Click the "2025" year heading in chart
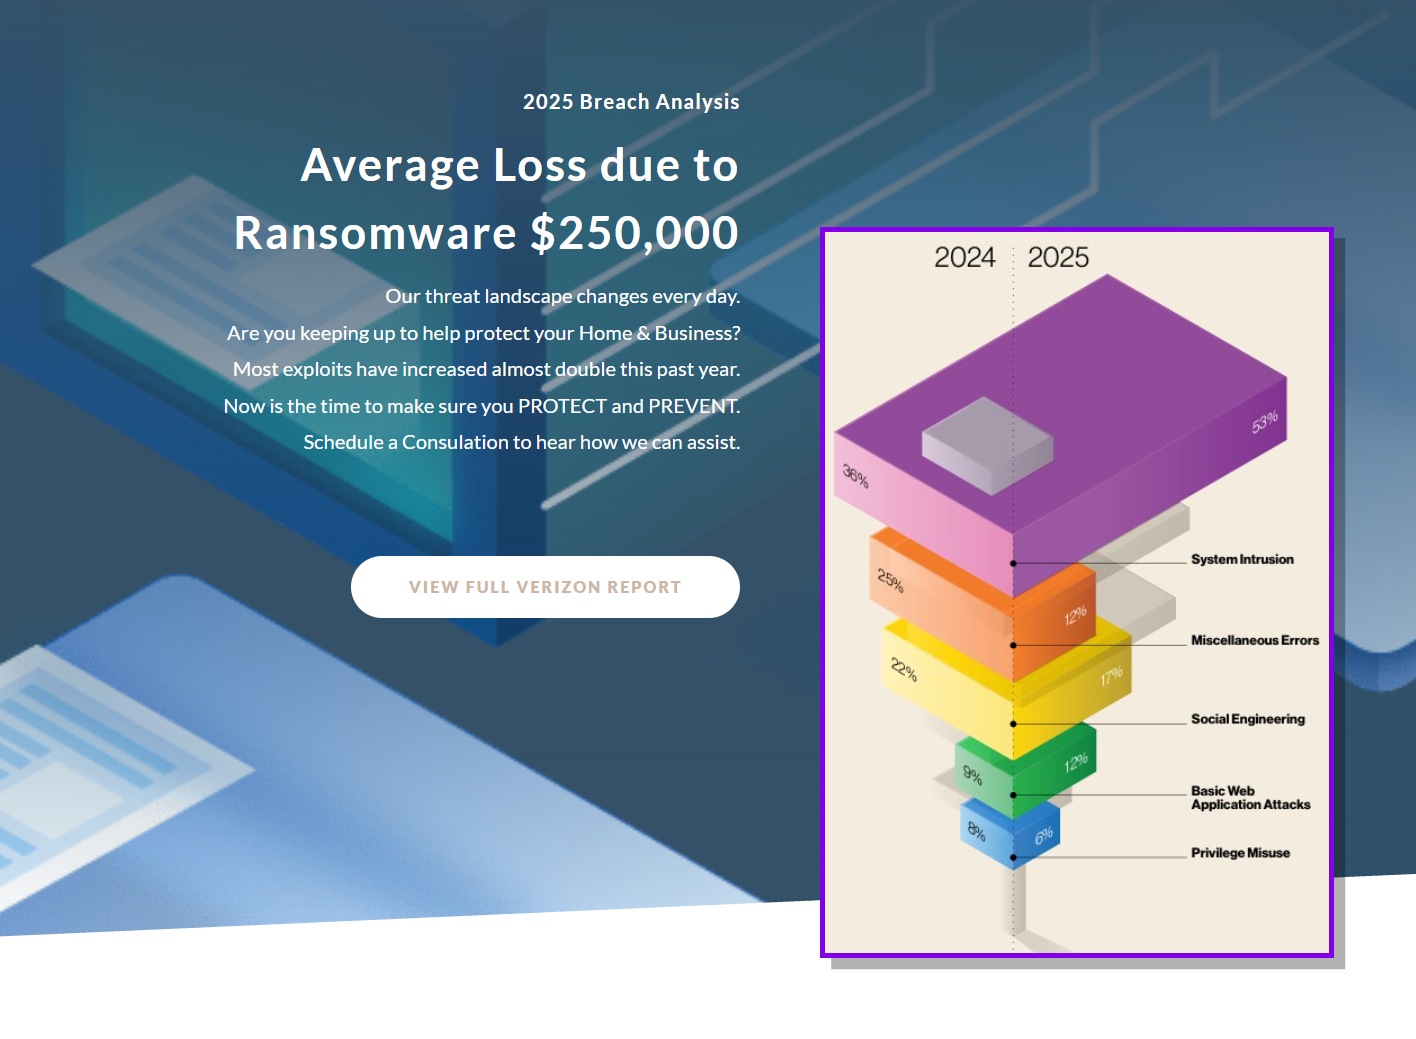1416x1039 pixels. point(1058,257)
